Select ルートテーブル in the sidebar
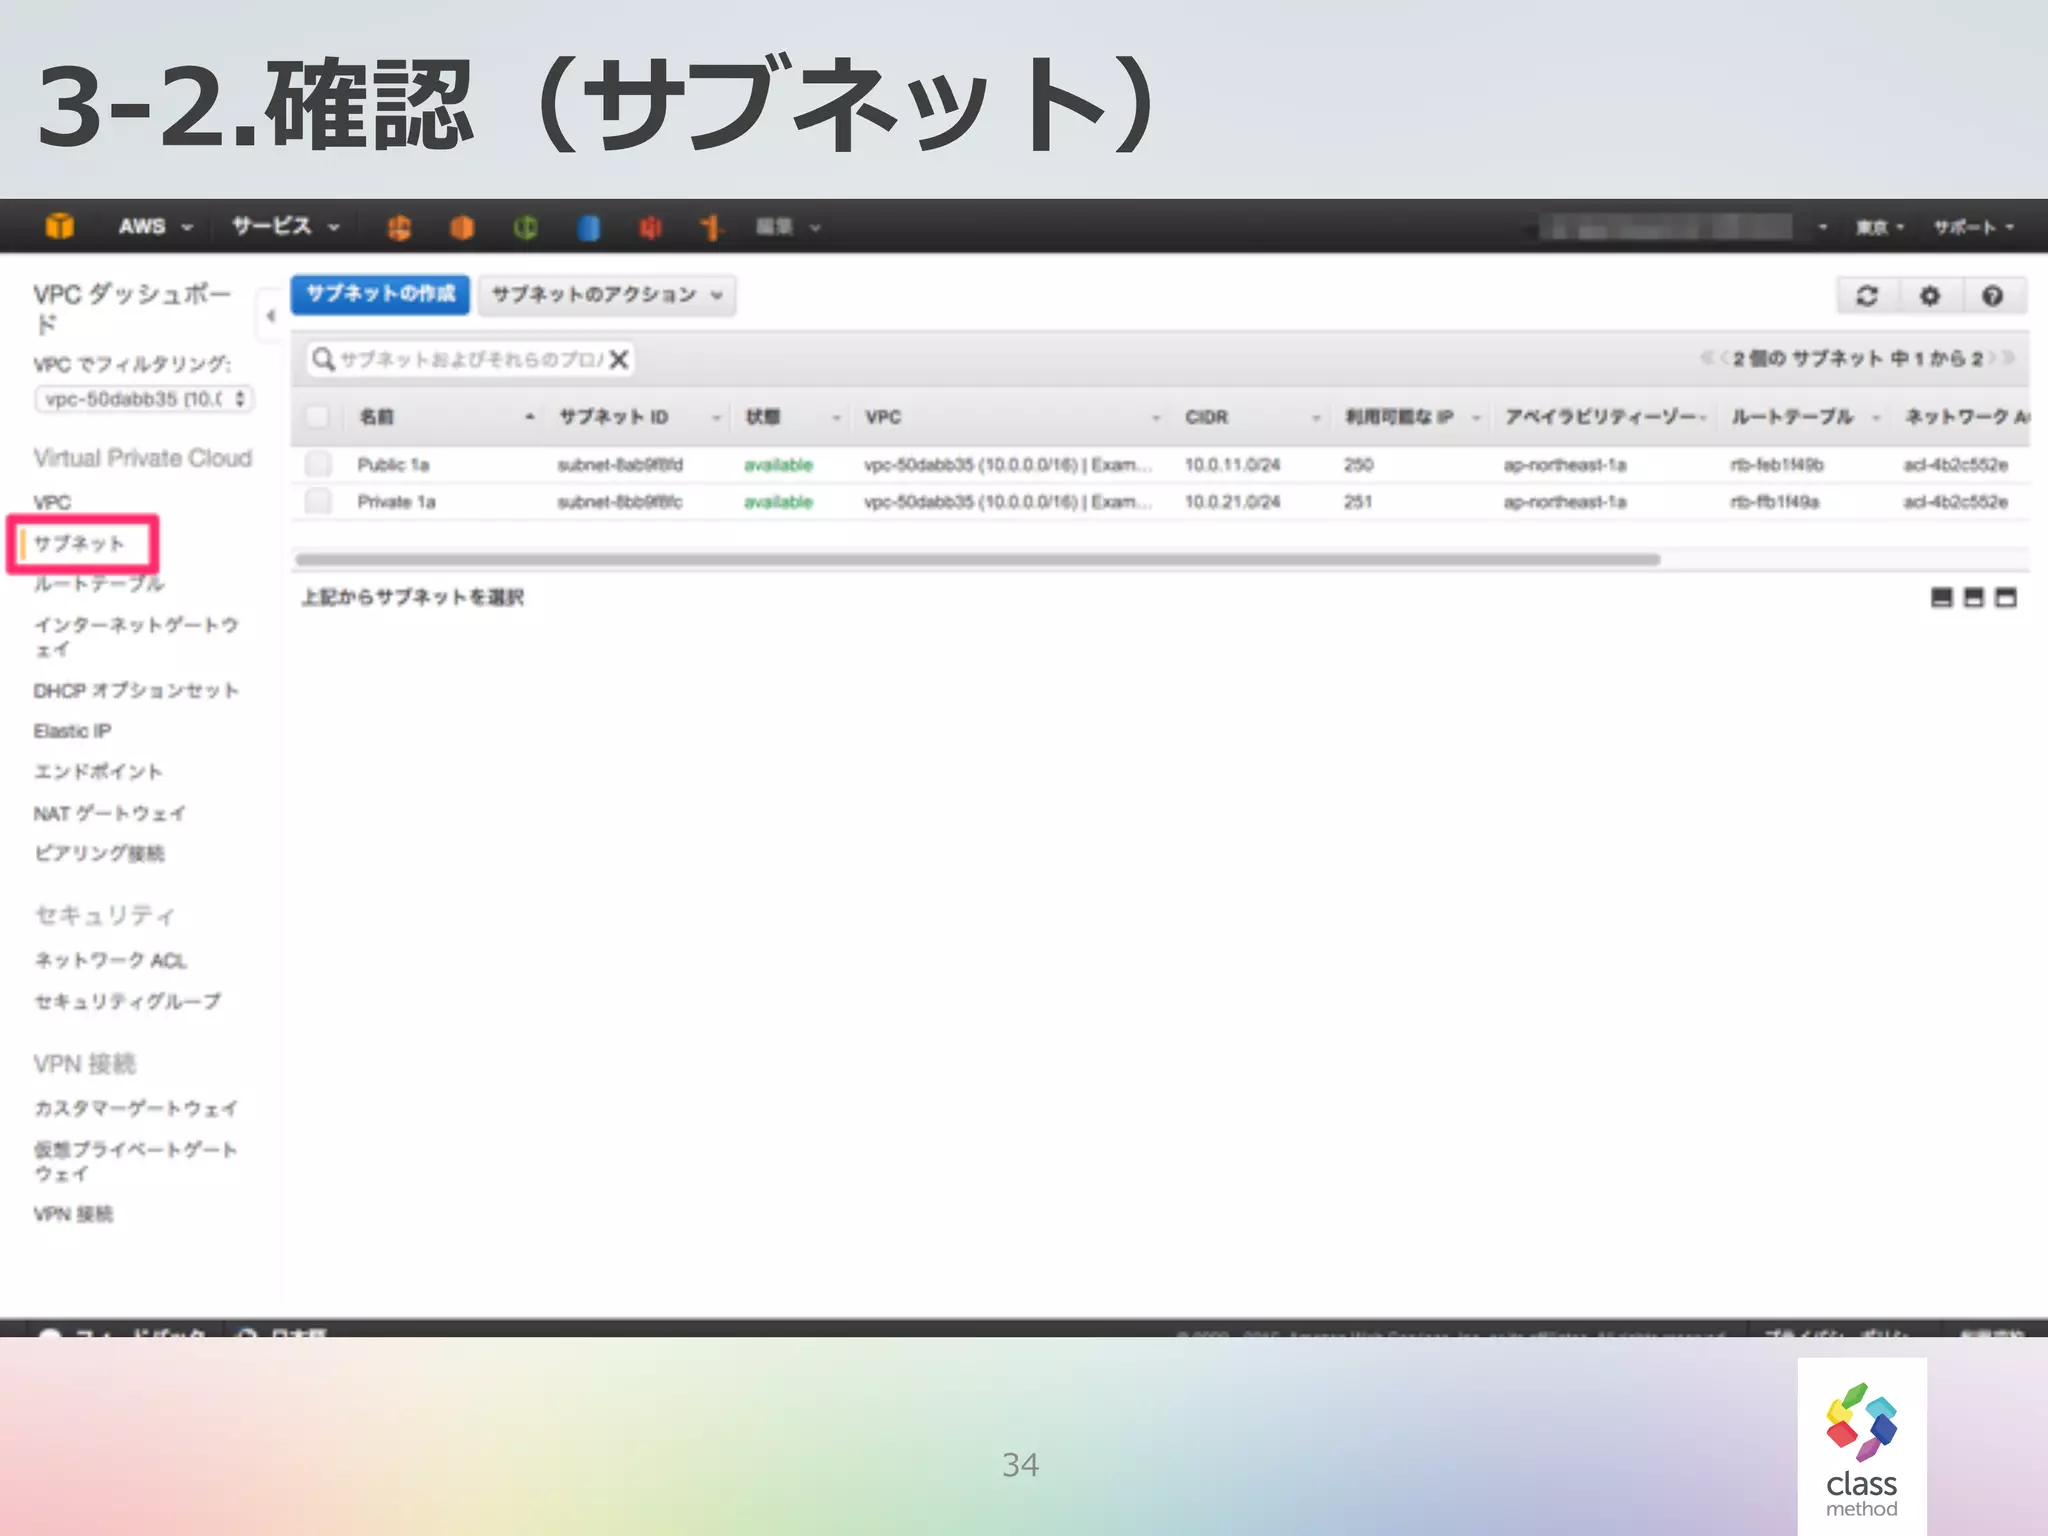 coord(99,584)
